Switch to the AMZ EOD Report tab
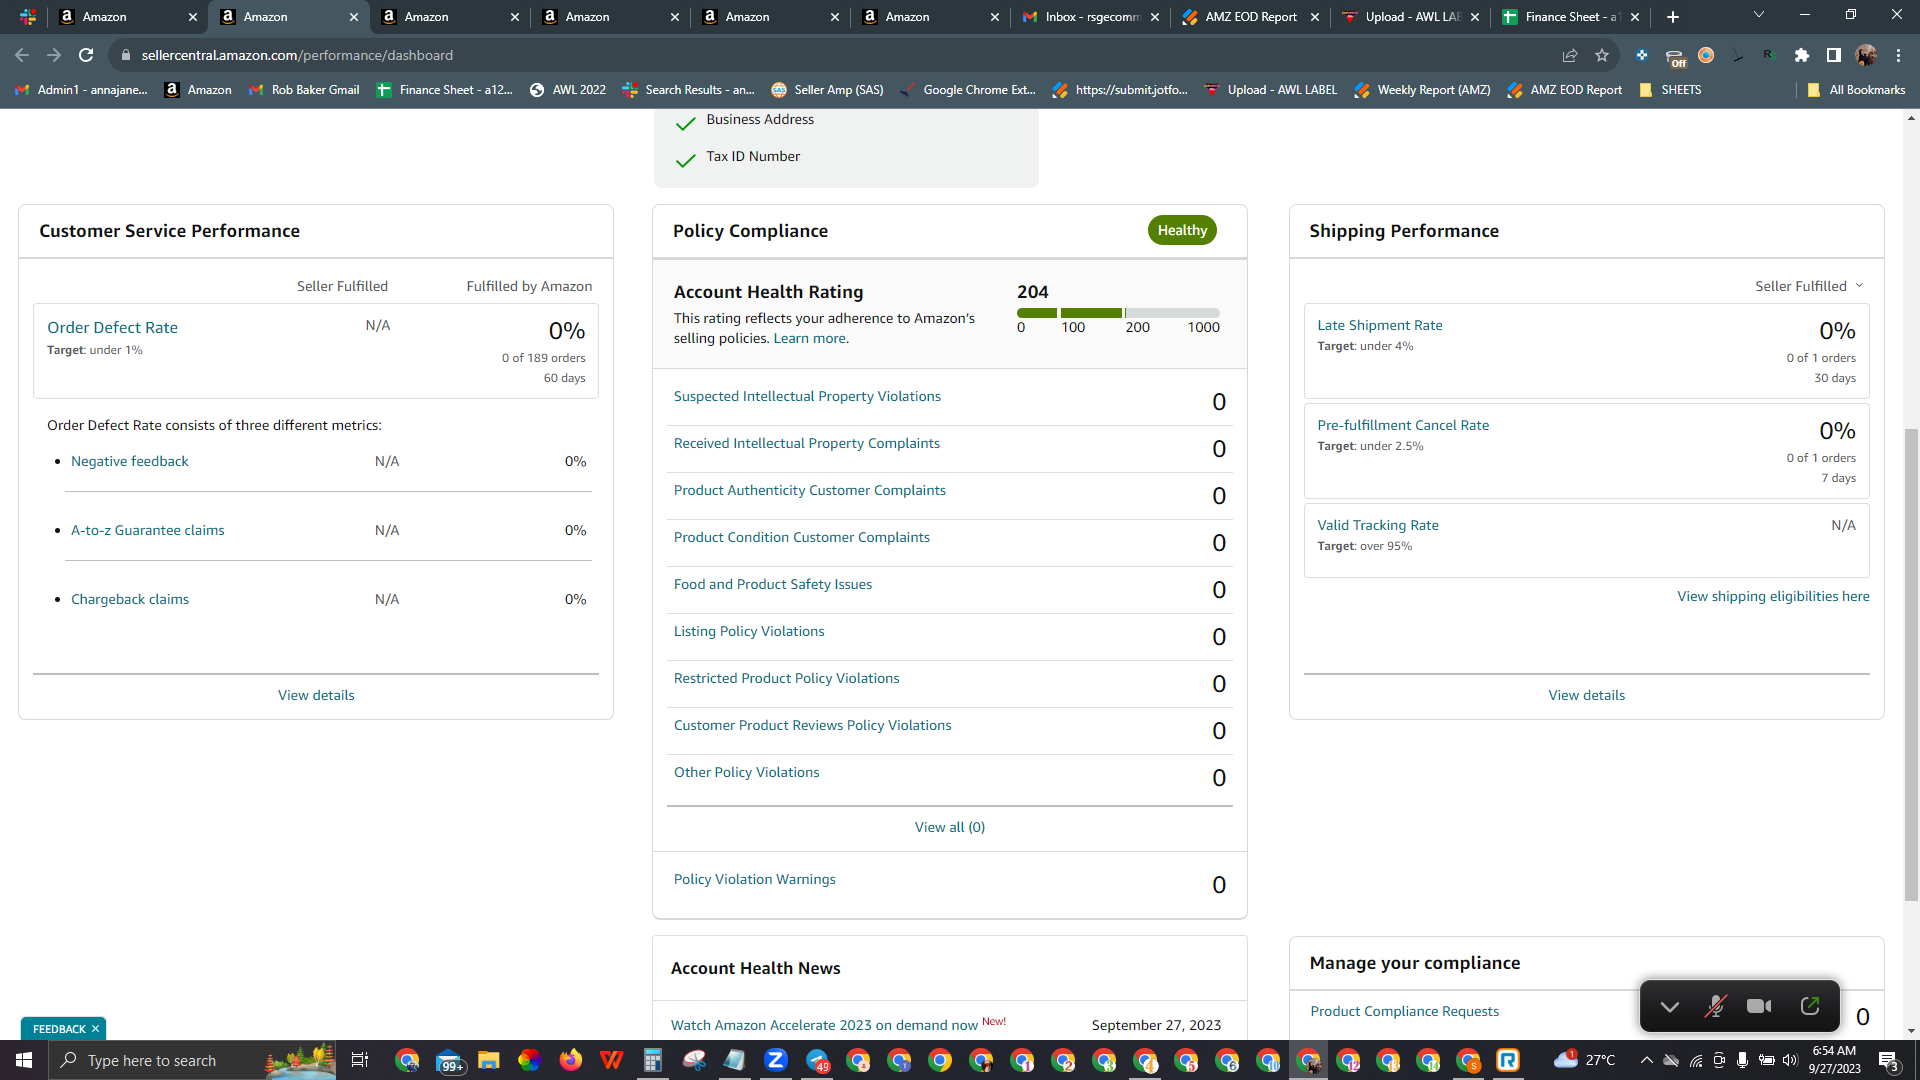The width and height of the screenshot is (1920, 1080). 1250,17
